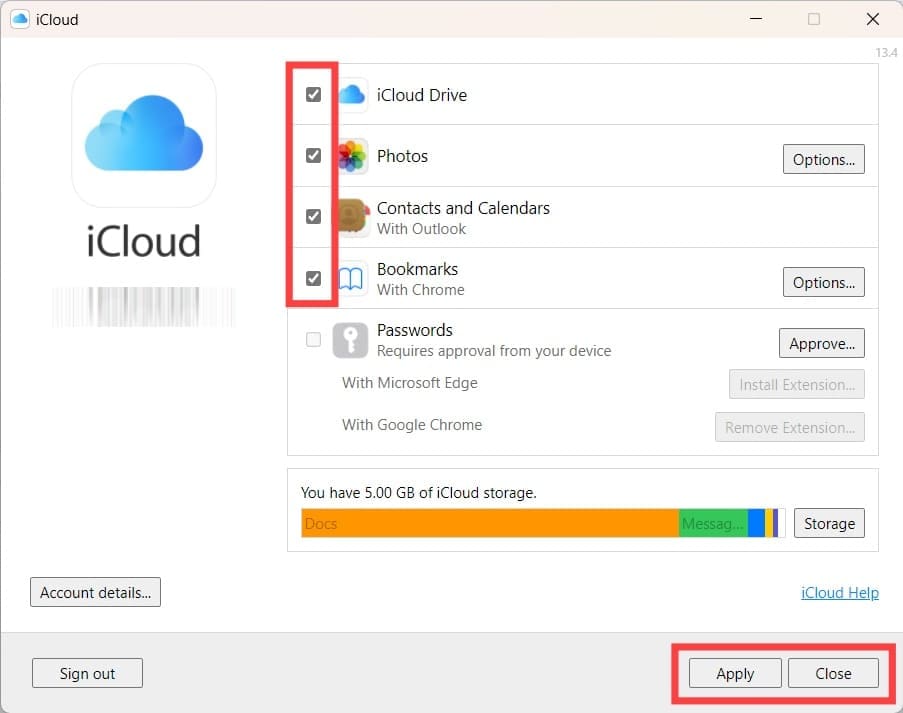Click the Photos pinwheel icon

click(x=352, y=156)
